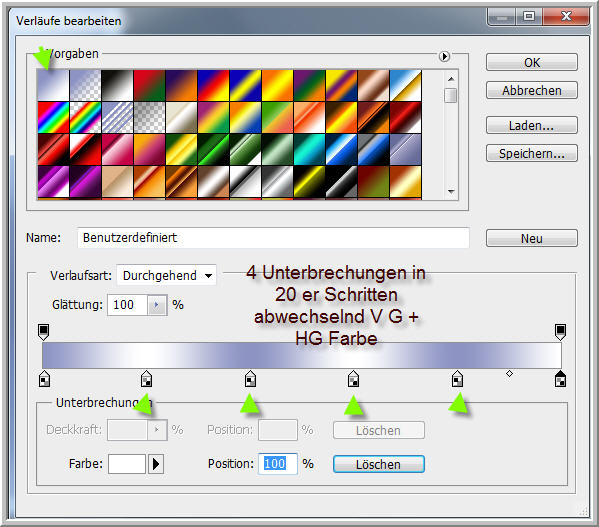The width and height of the screenshot is (599, 527).
Task: Click the white Farbe color swatch
Action: tap(127, 464)
